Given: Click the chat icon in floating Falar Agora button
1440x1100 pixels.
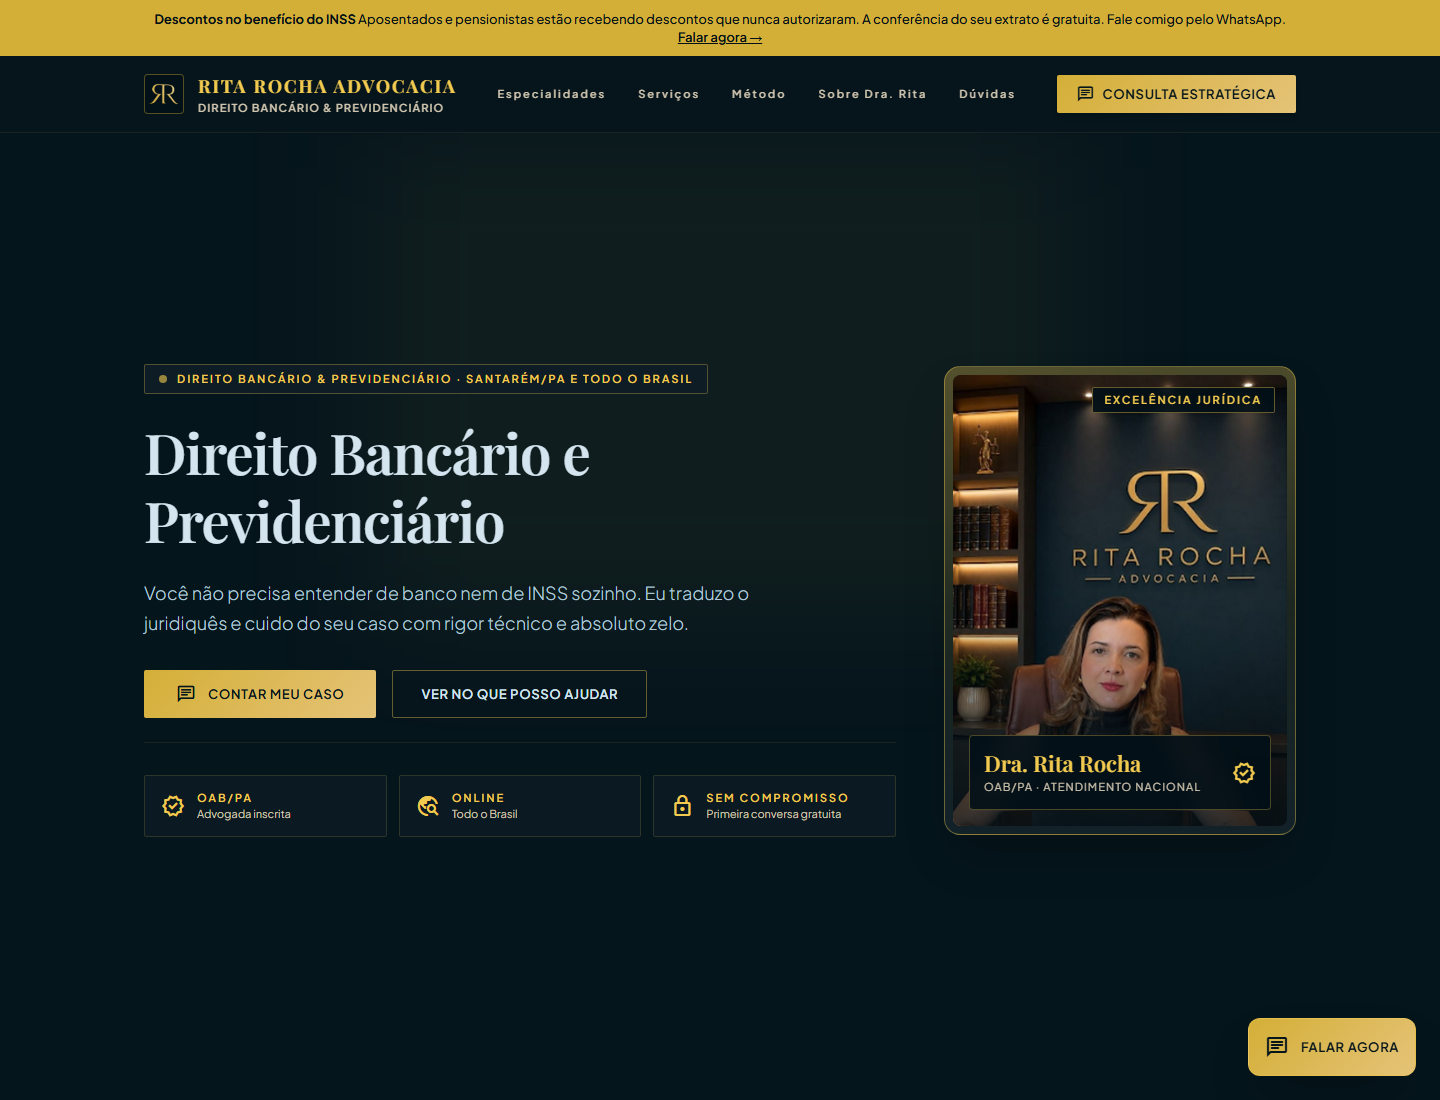Looking at the screenshot, I should pos(1277,1047).
